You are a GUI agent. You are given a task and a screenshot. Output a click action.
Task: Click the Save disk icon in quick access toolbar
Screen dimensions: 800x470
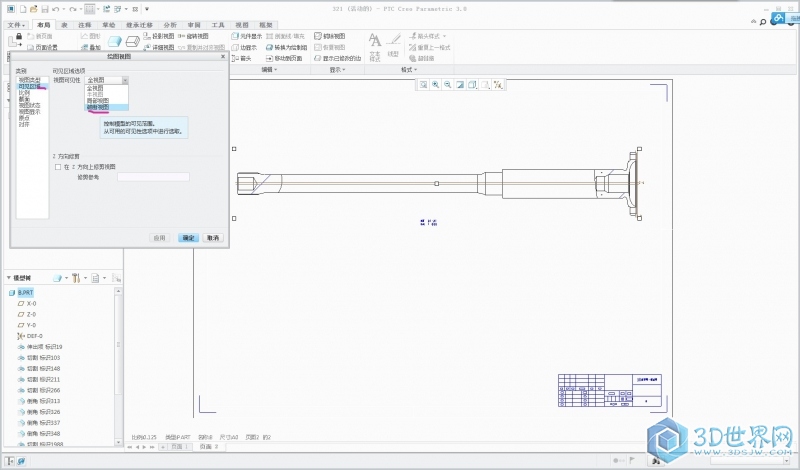click(44, 9)
